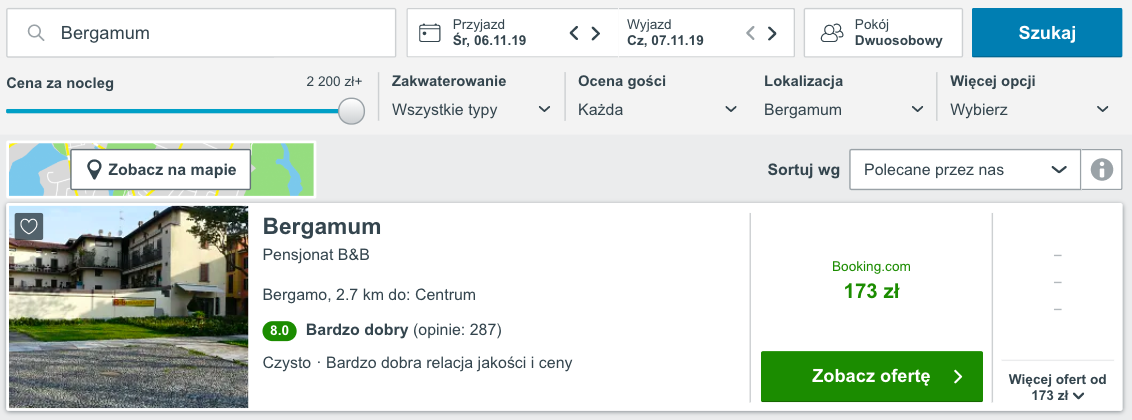Open the Sortuj wg dropdown

coord(964,170)
